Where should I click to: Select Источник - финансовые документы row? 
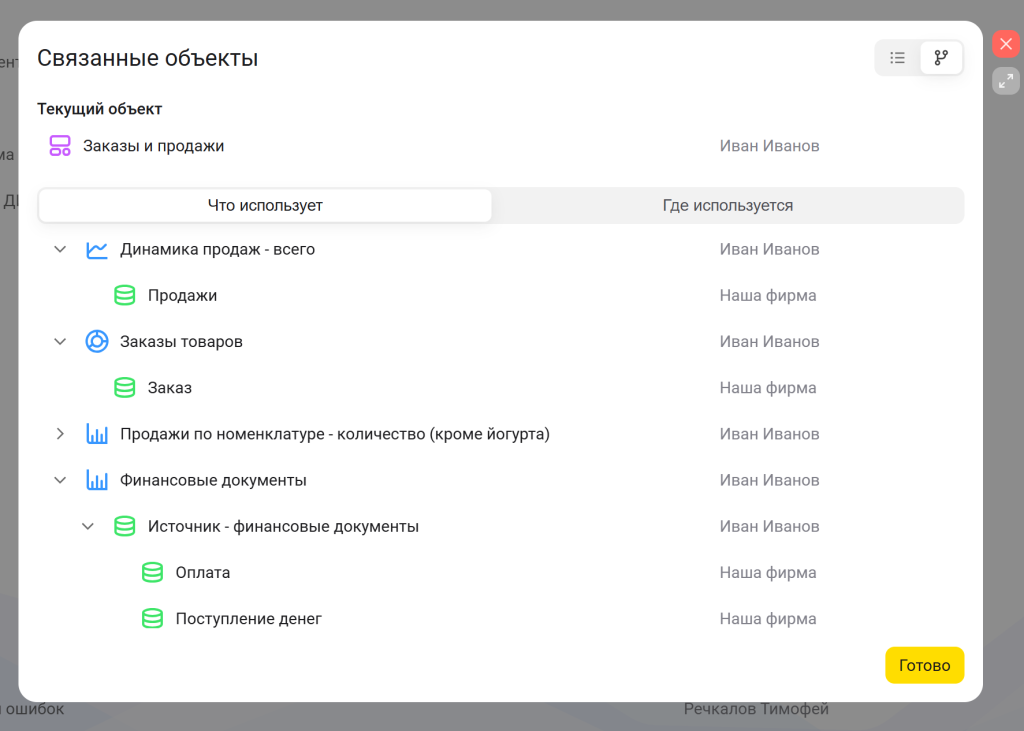click(x=500, y=527)
